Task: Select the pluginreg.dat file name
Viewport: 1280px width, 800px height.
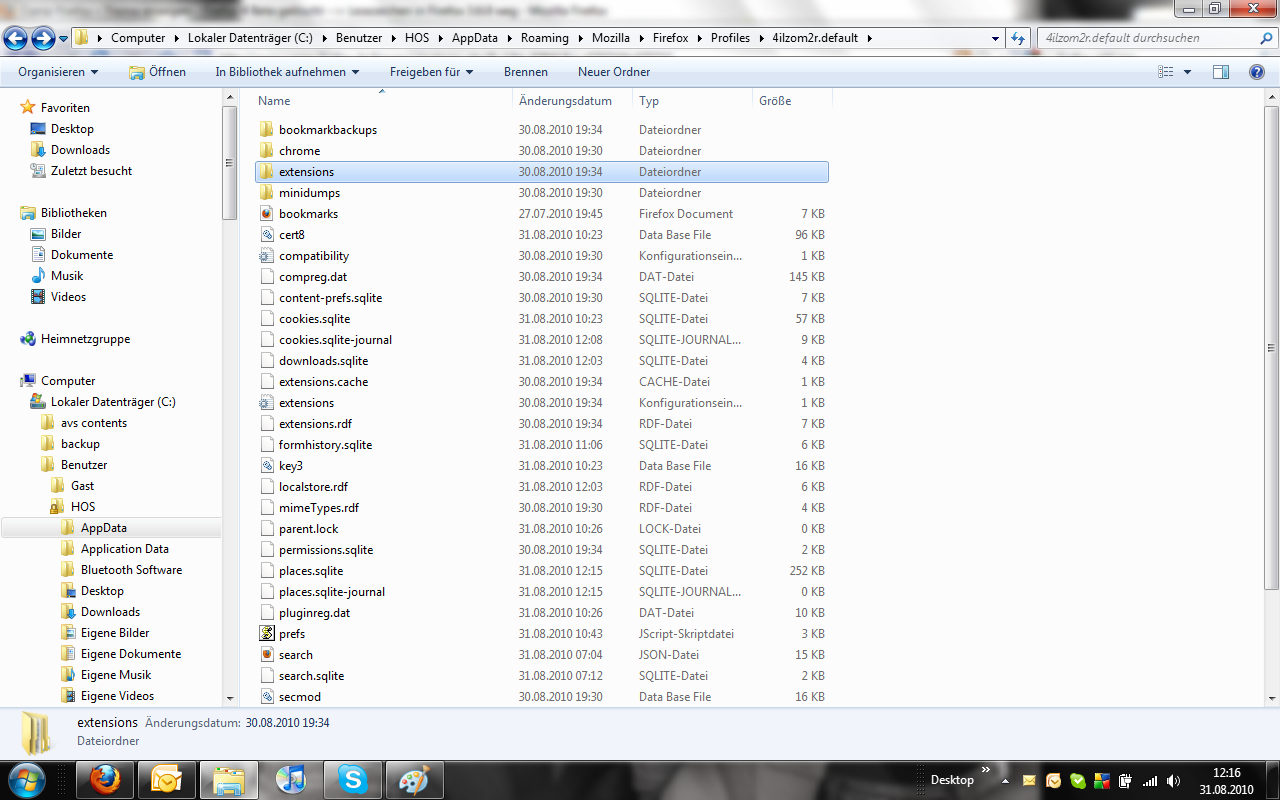Action: tap(314, 613)
